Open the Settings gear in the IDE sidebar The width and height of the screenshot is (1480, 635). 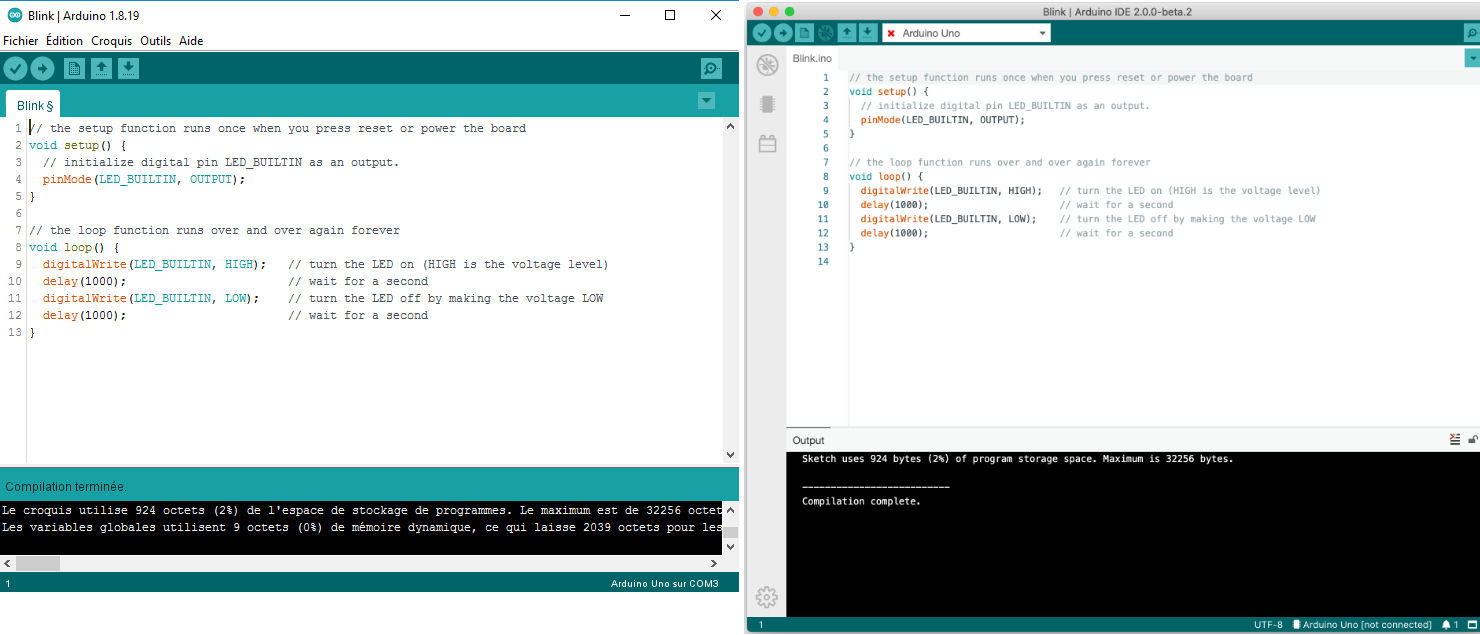click(x=766, y=597)
